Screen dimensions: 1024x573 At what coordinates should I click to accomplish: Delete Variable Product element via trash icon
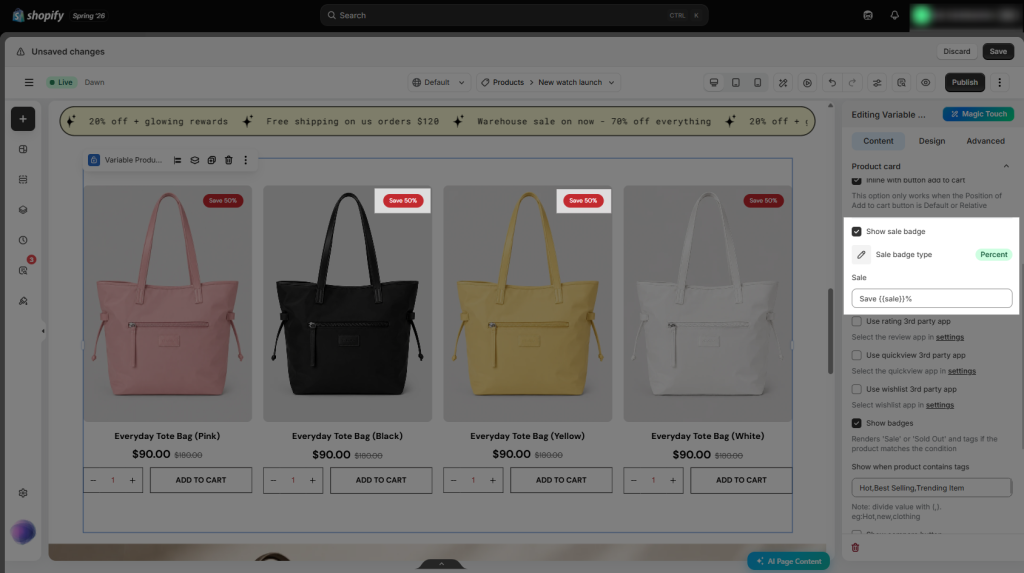click(229, 160)
